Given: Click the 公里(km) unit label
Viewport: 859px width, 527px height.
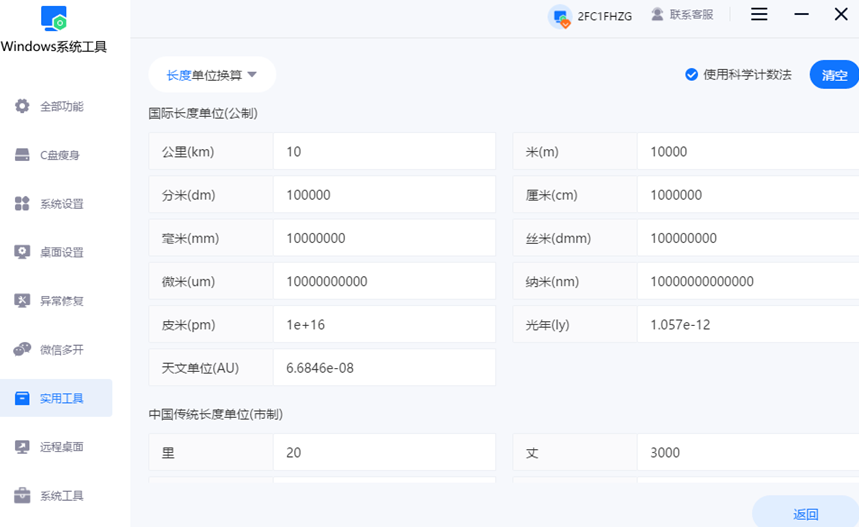Looking at the screenshot, I should [x=188, y=152].
